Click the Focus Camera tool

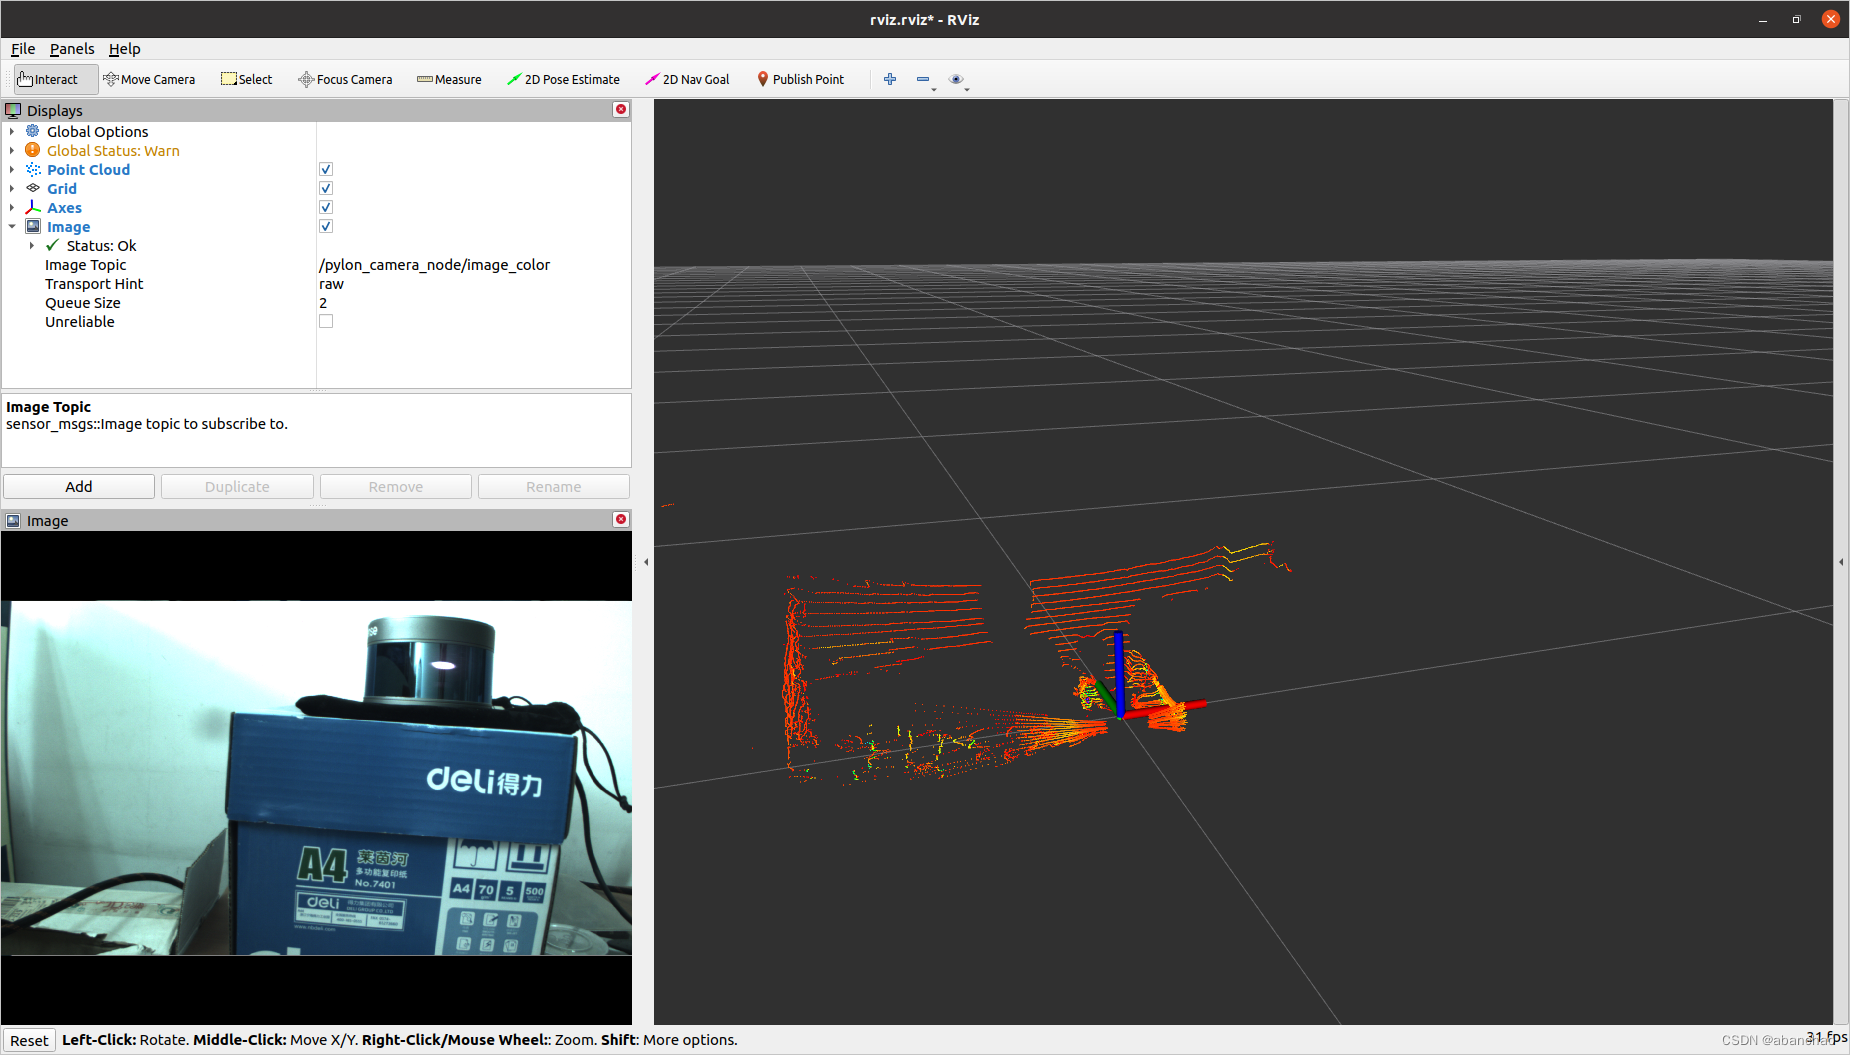pyautogui.click(x=344, y=79)
